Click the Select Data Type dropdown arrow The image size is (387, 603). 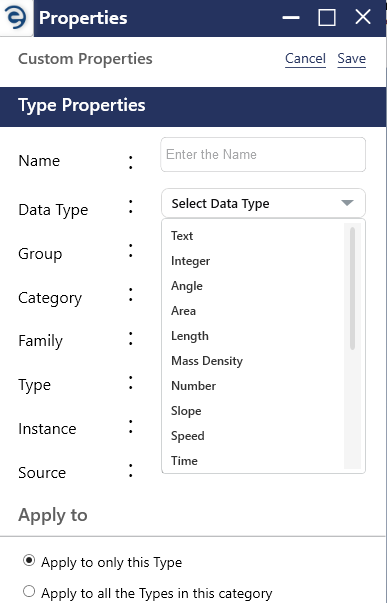coord(347,203)
